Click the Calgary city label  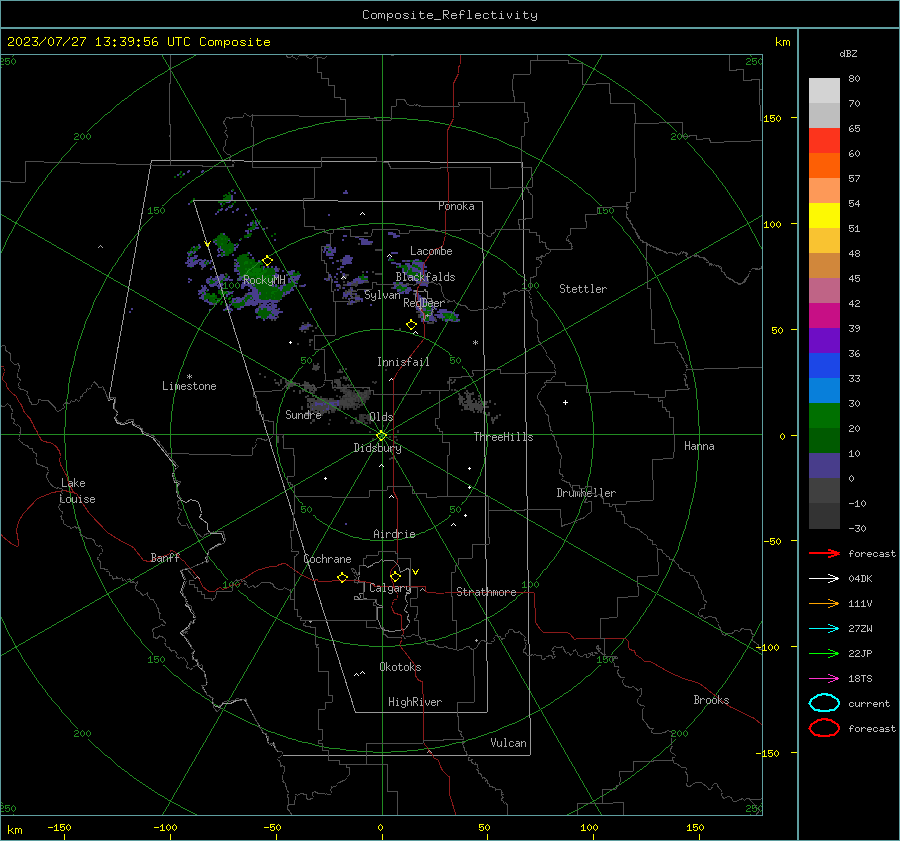(390, 588)
